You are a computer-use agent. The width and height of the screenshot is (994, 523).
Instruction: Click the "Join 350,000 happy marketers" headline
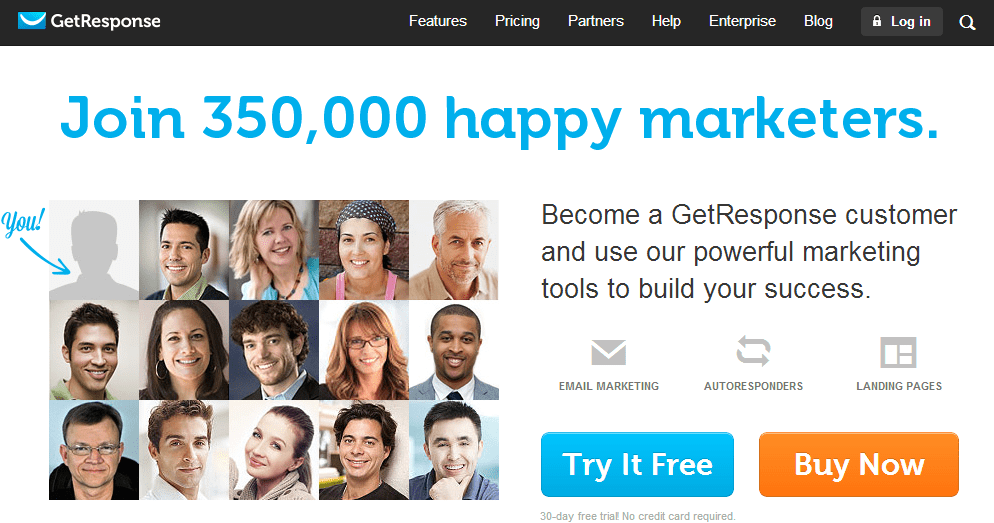click(x=499, y=118)
